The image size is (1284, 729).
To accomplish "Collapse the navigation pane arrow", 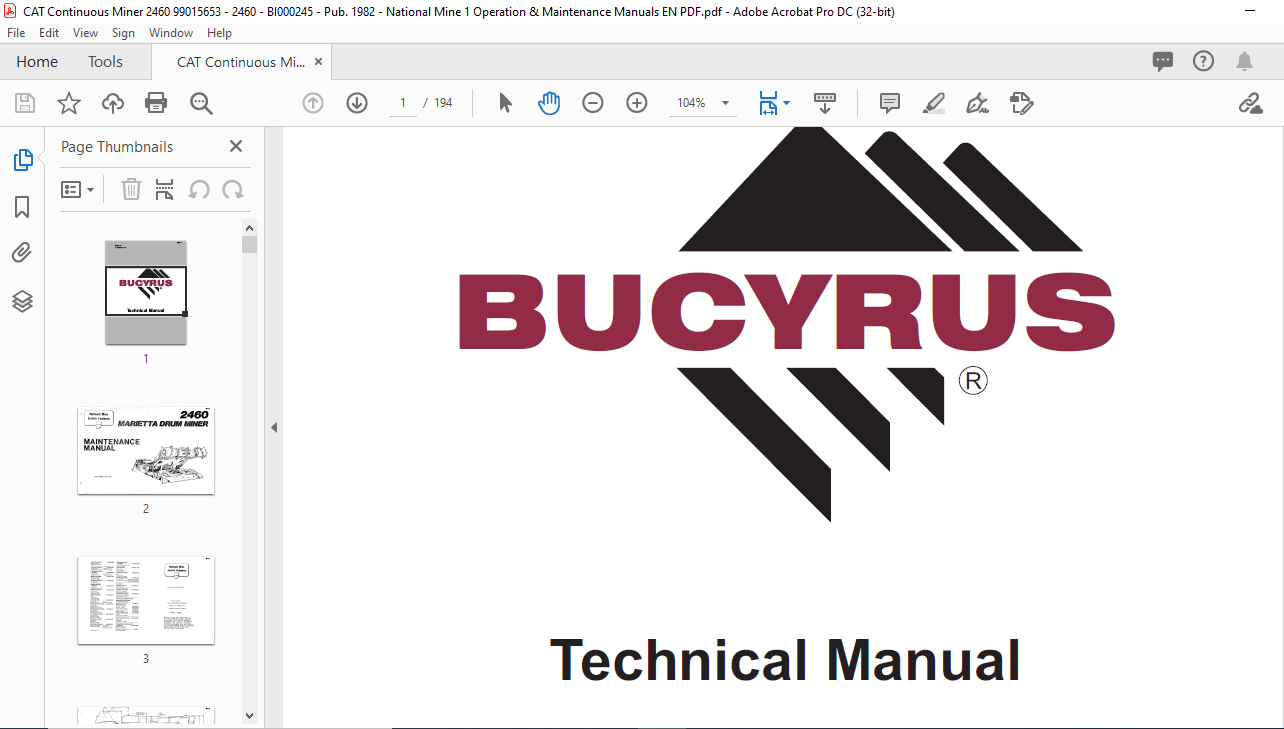I will (x=273, y=427).
